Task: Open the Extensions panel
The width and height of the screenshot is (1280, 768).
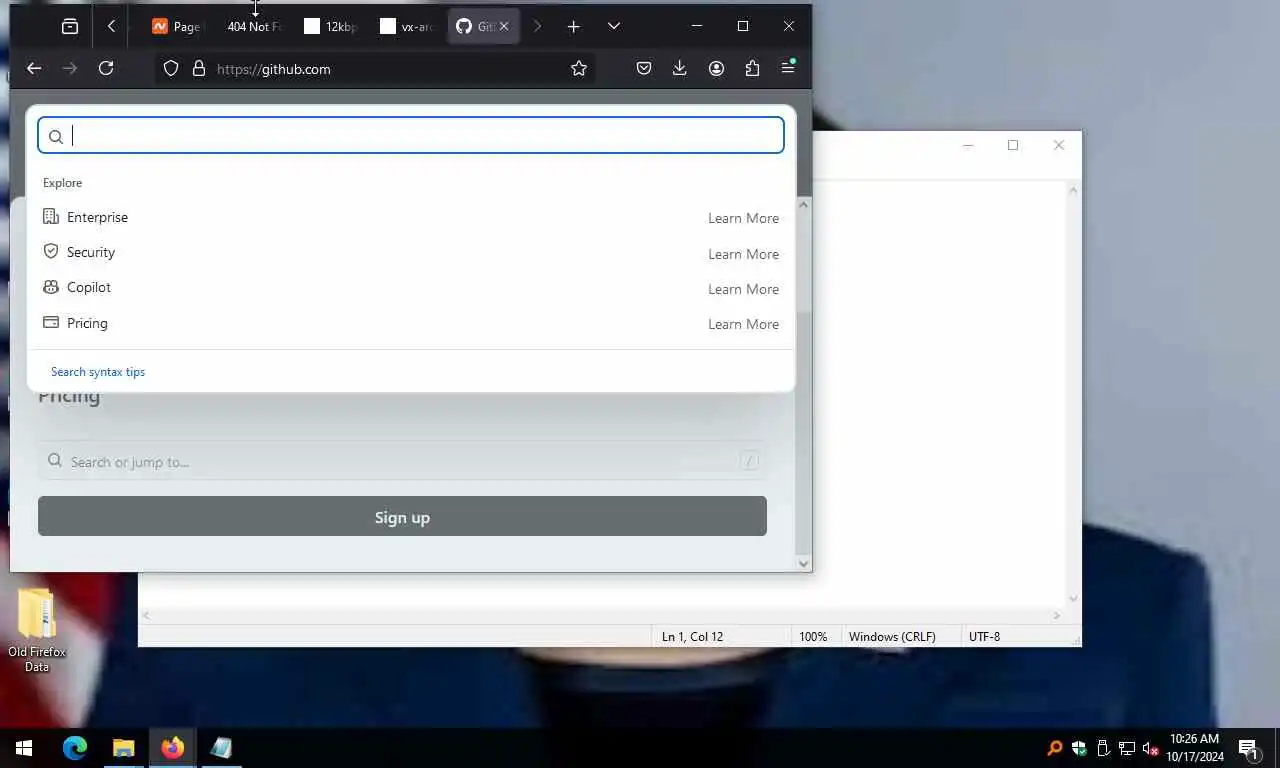Action: pos(752,68)
